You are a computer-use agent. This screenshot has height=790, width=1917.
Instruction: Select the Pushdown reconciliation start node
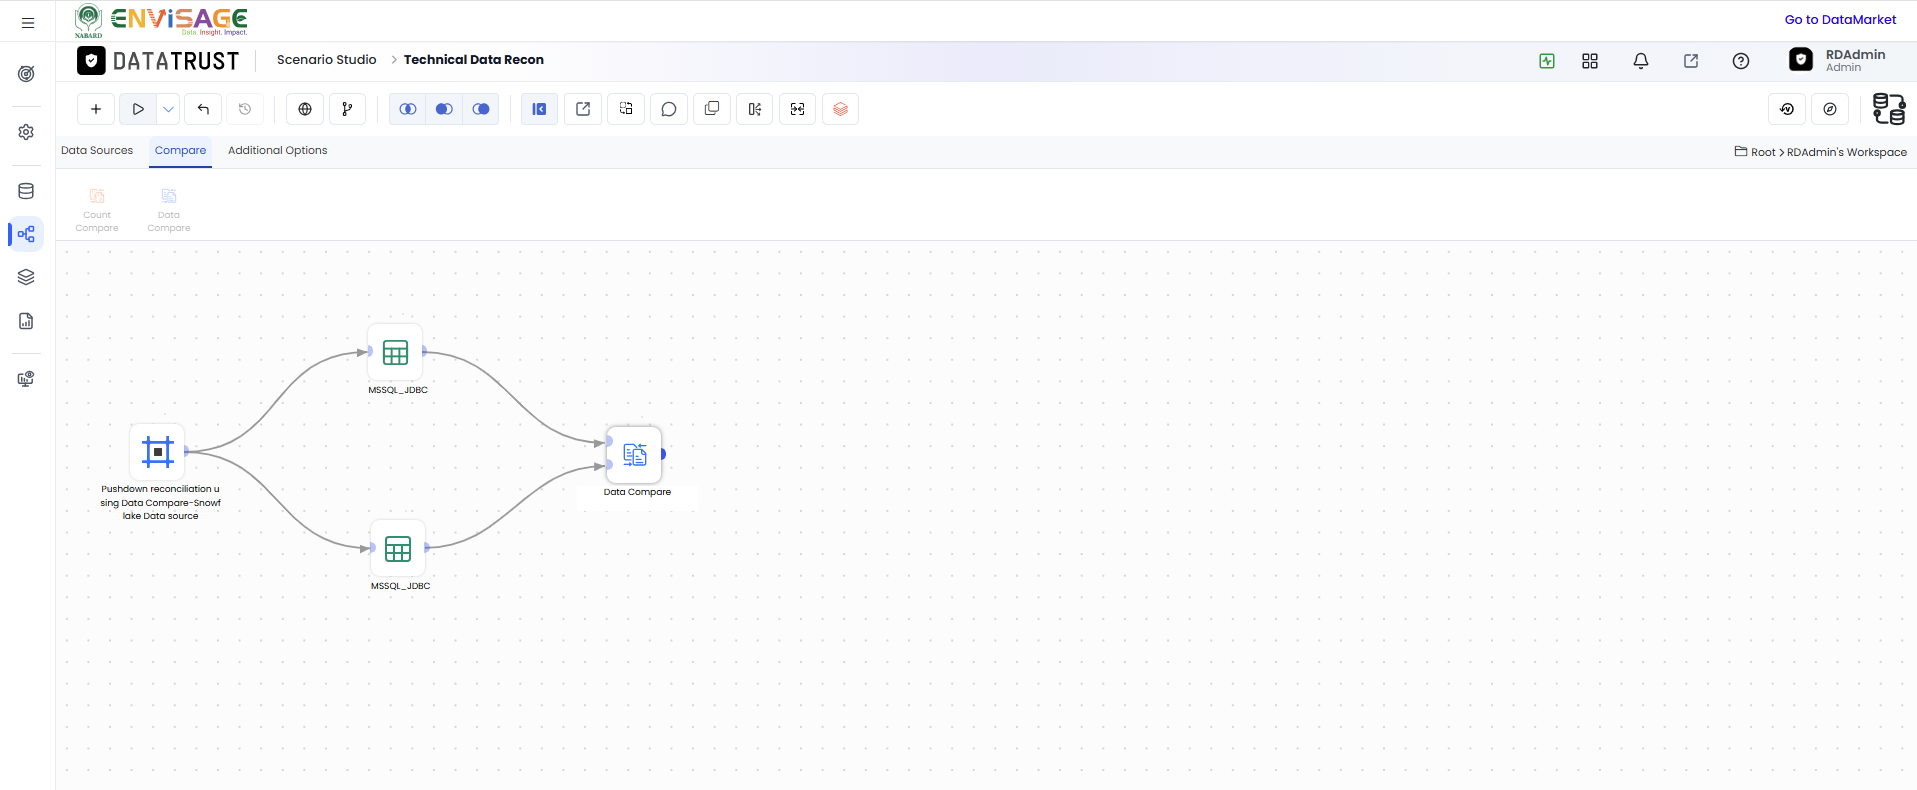(158, 452)
